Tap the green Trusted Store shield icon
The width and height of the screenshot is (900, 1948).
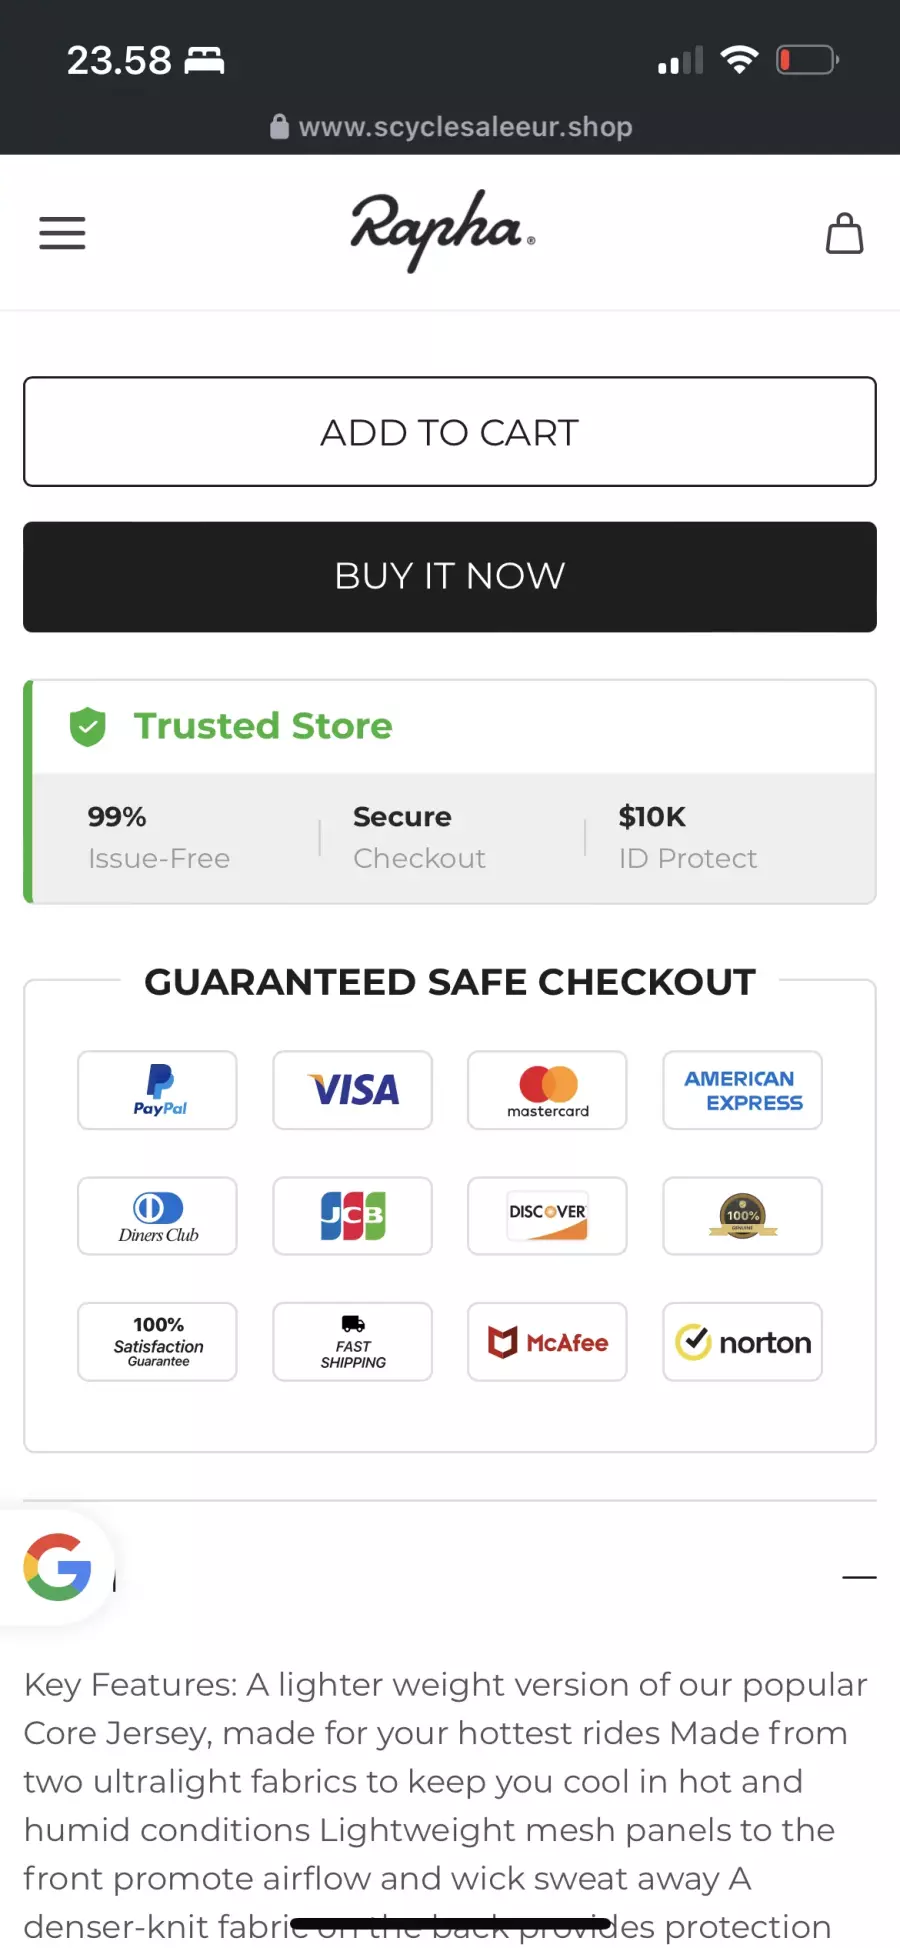[88, 726]
